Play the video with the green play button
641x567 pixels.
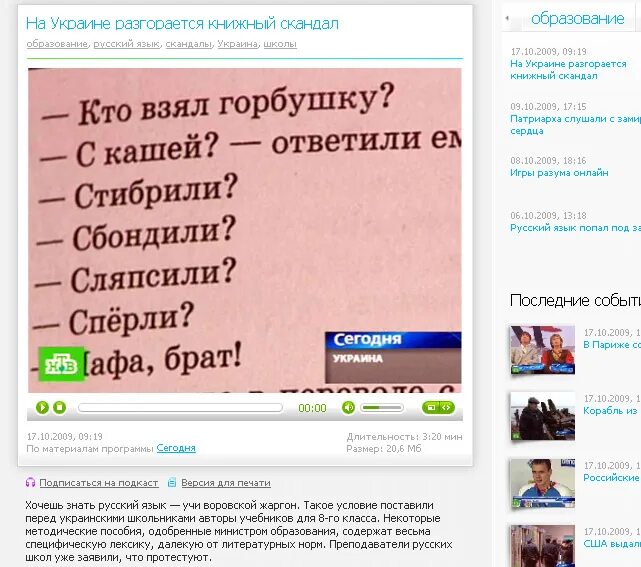[x=42, y=407]
